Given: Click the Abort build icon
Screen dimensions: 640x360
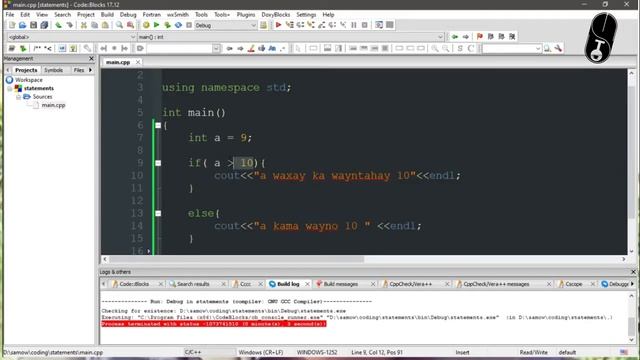Looking at the screenshot, I should coord(189,25).
